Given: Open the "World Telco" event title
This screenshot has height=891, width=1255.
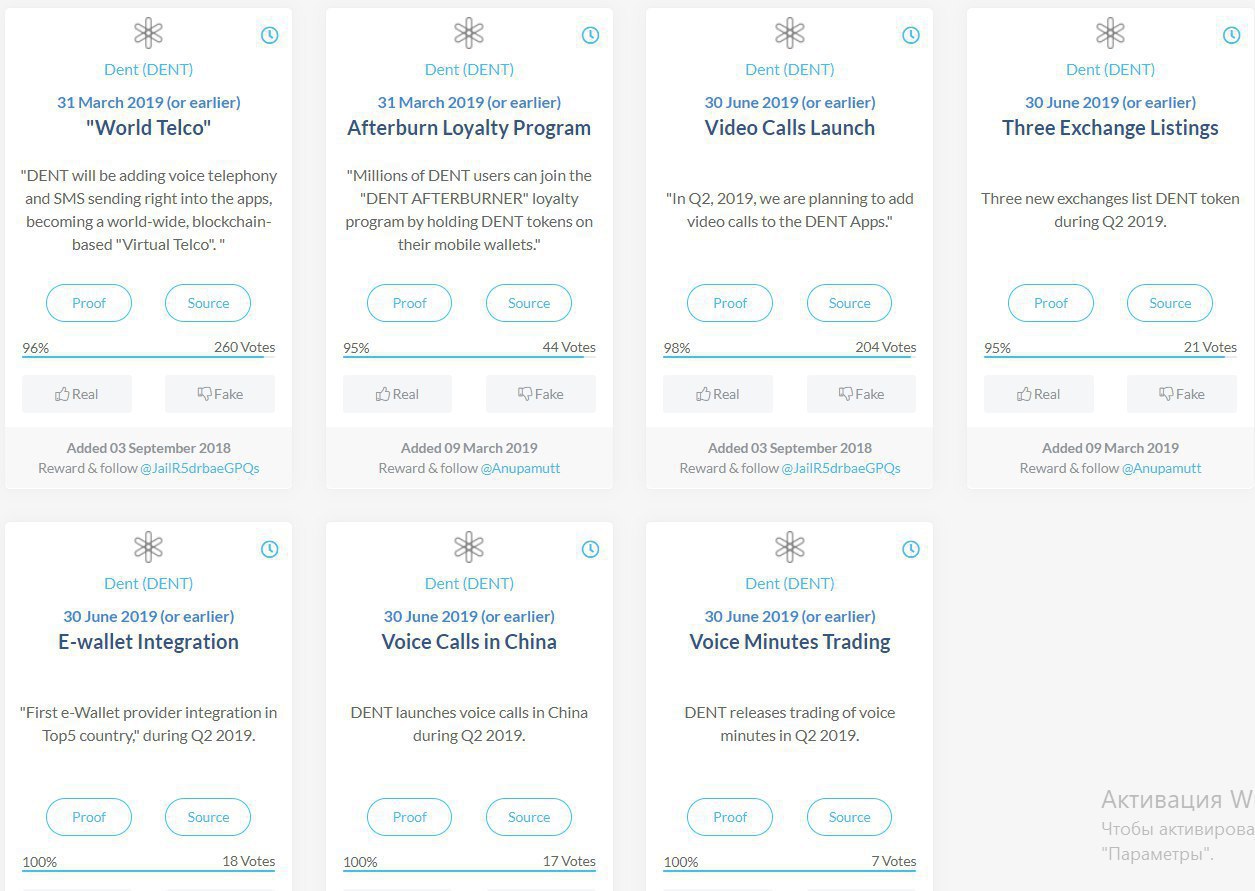Looking at the screenshot, I should [148, 128].
